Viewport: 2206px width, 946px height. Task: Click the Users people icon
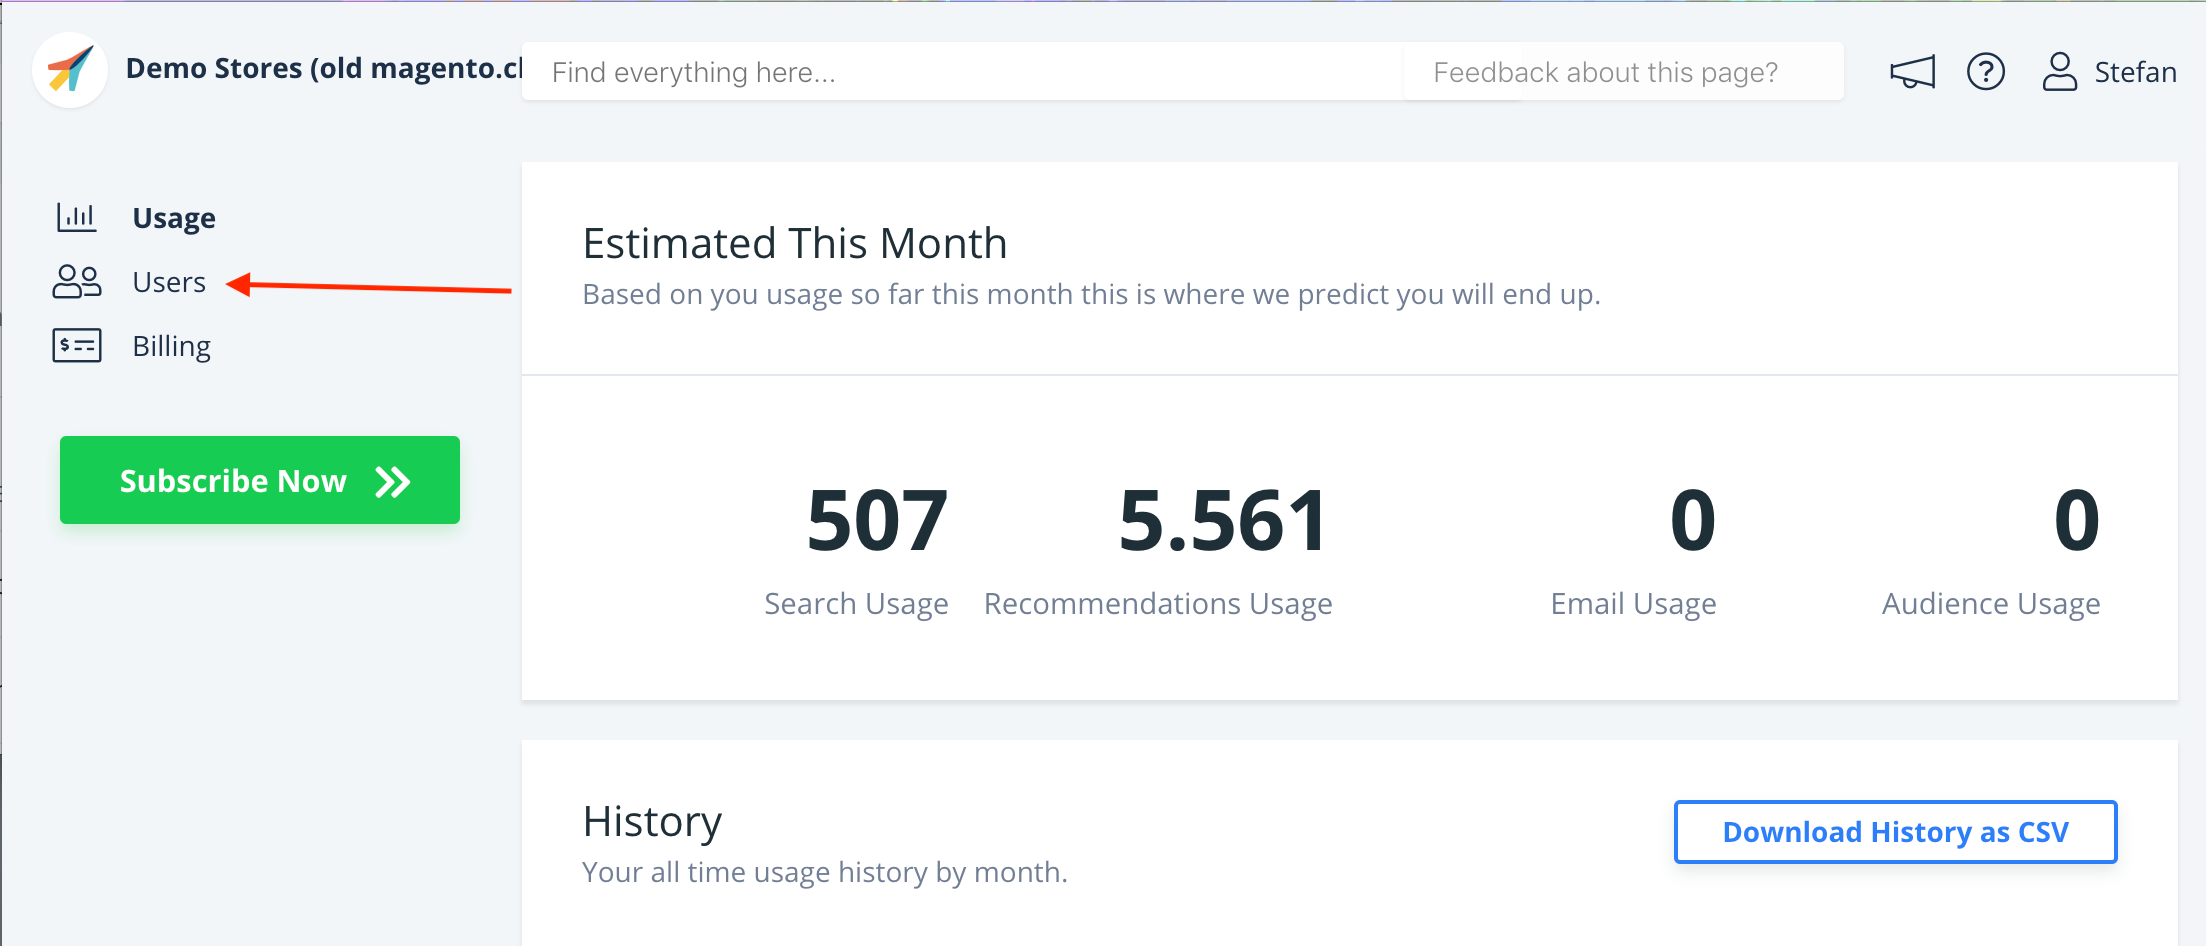click(77, 282)
